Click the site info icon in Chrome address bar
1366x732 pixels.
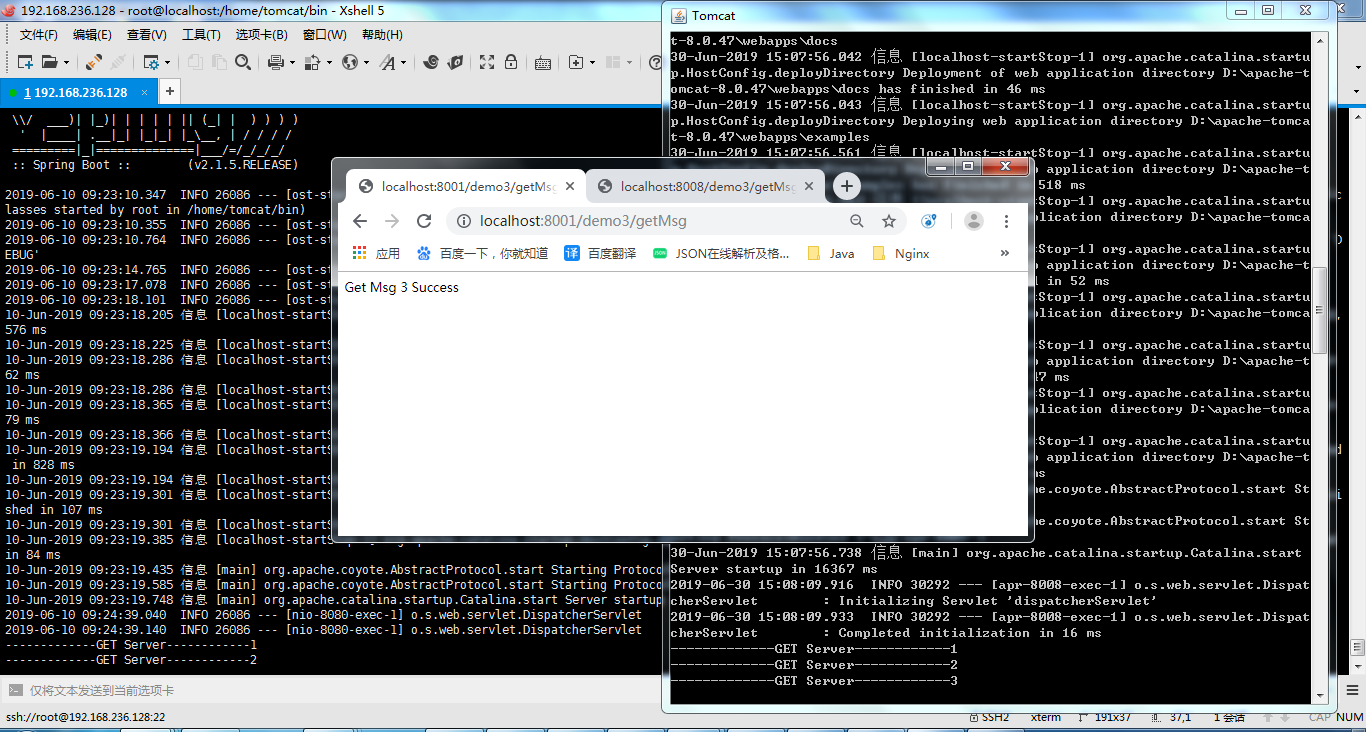point(463,221)
